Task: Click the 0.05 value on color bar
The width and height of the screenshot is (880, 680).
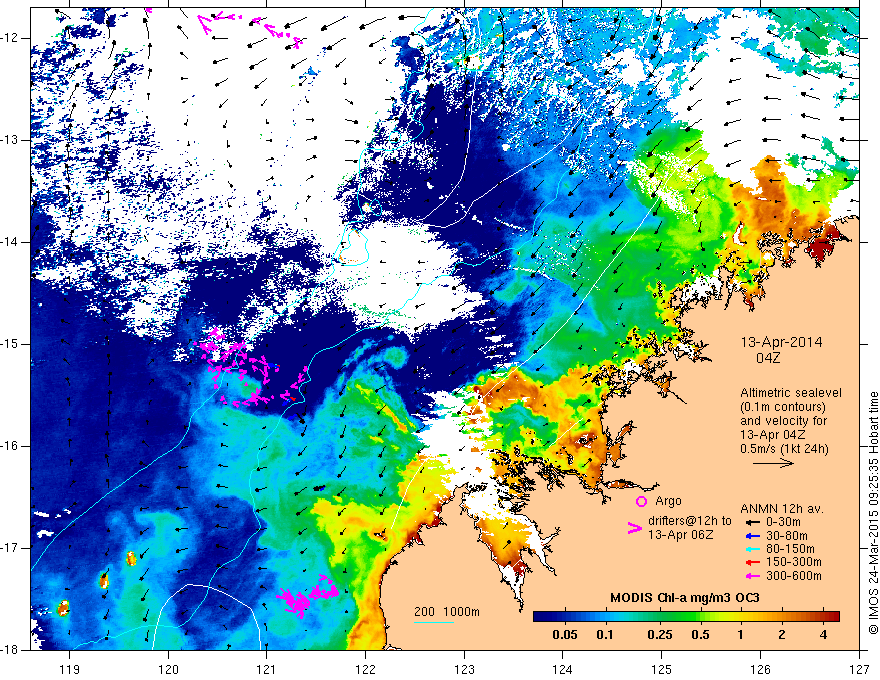Action: tap(565, 635)
